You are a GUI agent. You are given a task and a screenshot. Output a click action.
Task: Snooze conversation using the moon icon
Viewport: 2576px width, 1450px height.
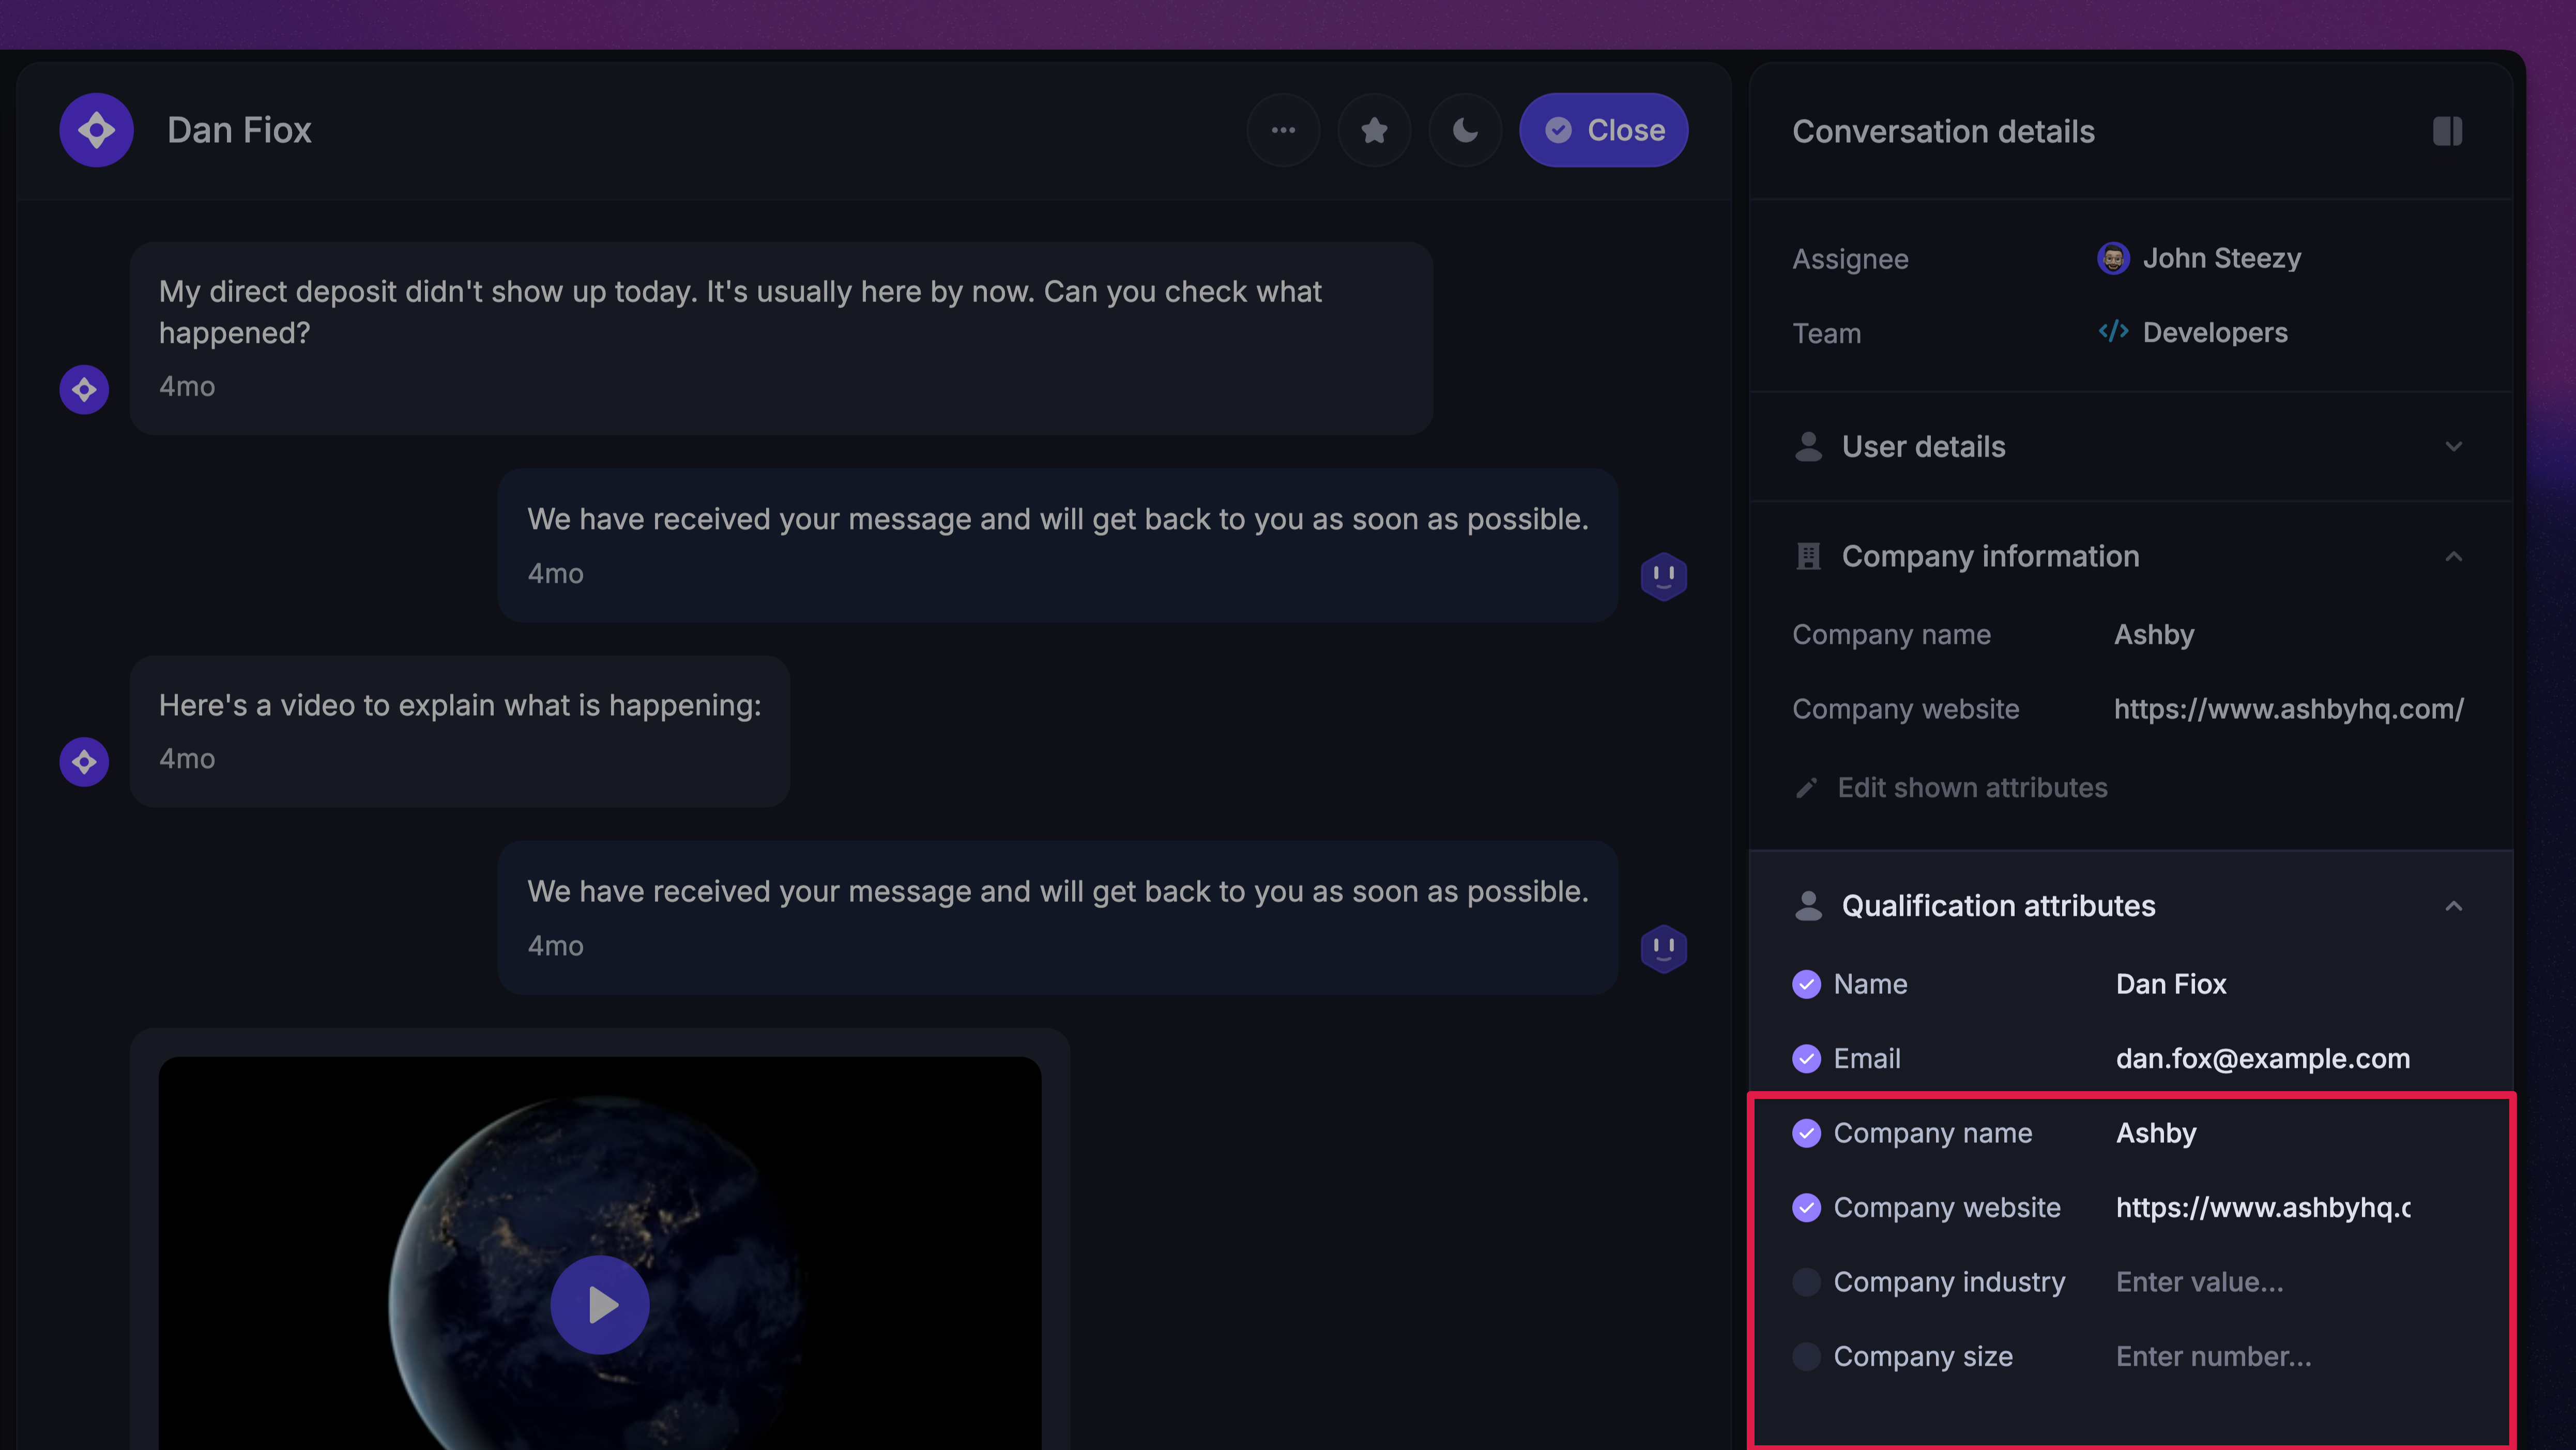tap(1465, 130)
